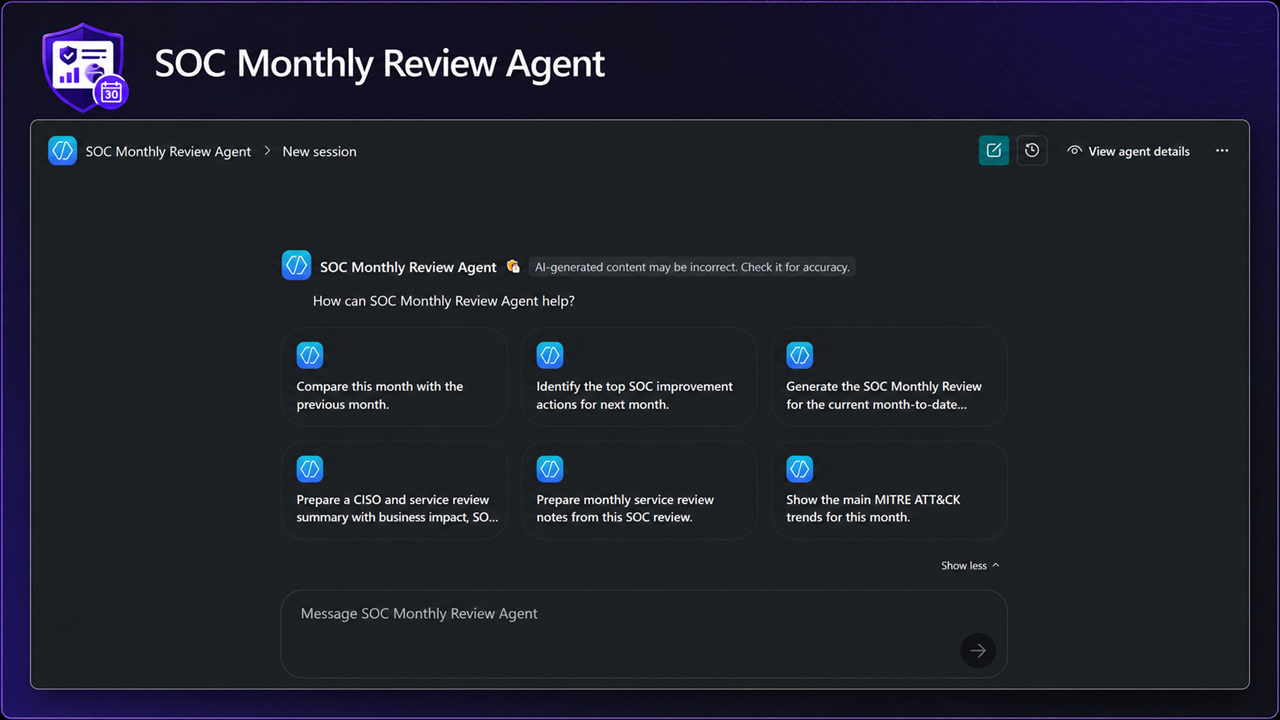Click icon on 'Compare this month' card

tap(310, 355)
